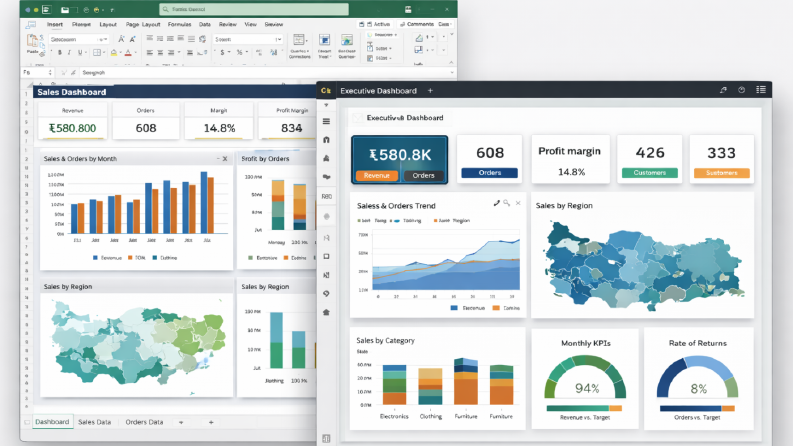
Task: Minimize the Sales & Orders by Month chart
Action: 218,159
